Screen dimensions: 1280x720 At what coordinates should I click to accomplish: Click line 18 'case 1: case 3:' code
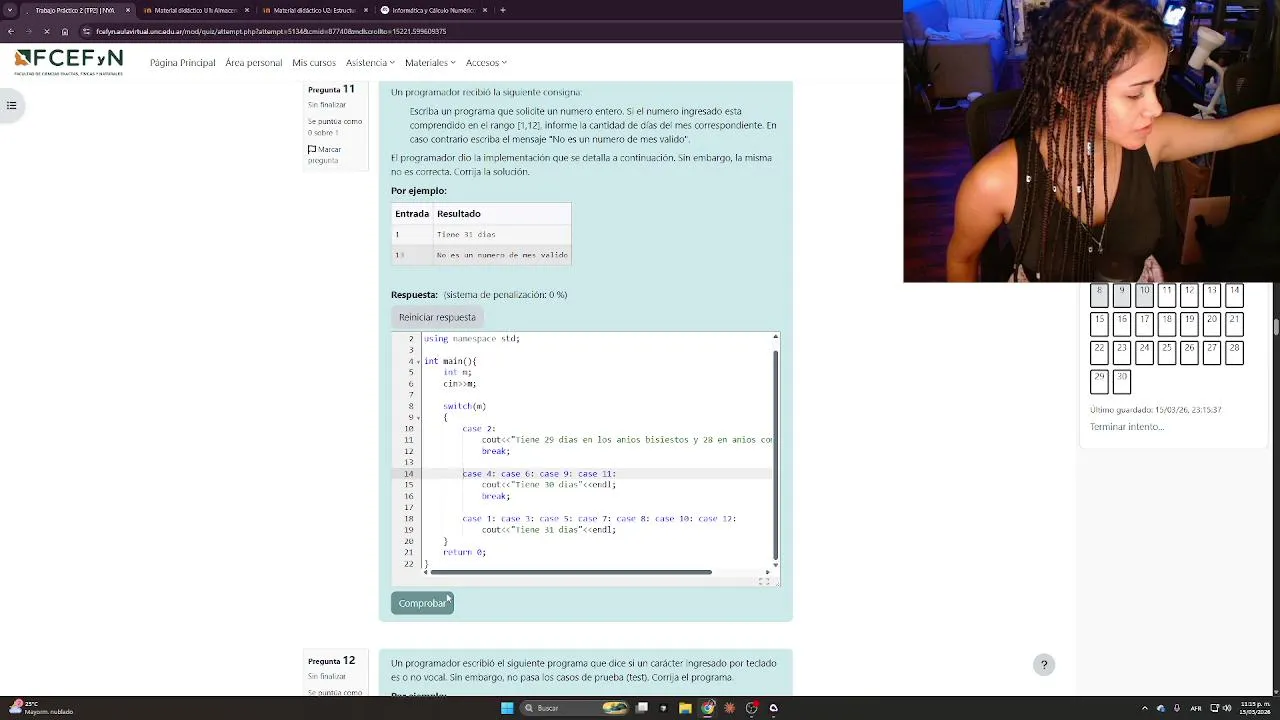[599, 519]
